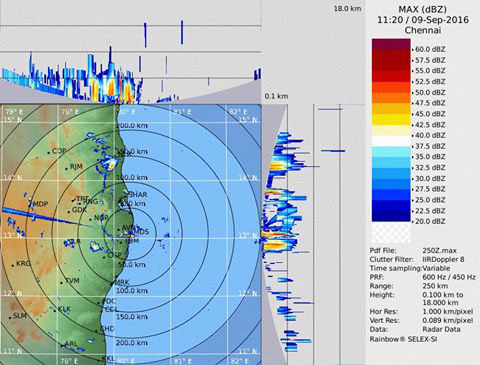480x365 pixels.
Task: Click the MDP station label on map
Action: pyautogui.click(x=40, y=204)
